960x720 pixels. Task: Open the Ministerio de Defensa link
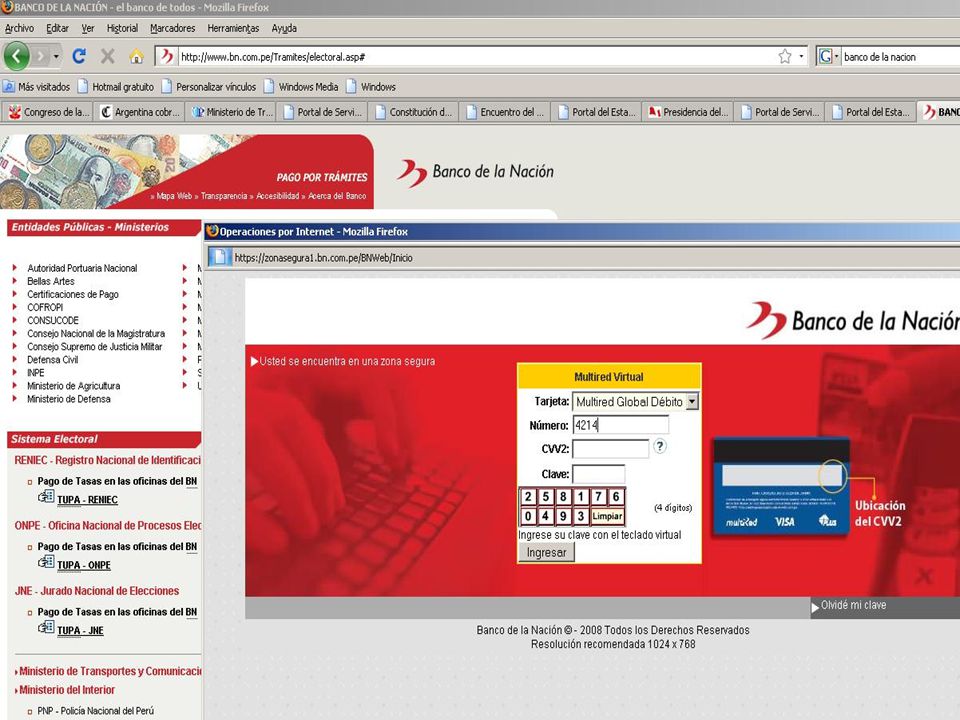[x=69, y=399]
